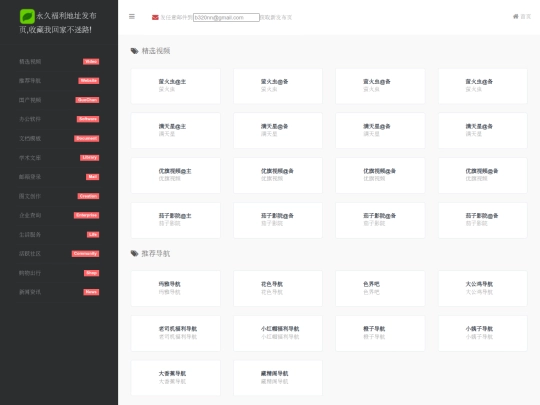Open the 萤火虫@主 card
This screenshot has height=405, width=540.
176,86
